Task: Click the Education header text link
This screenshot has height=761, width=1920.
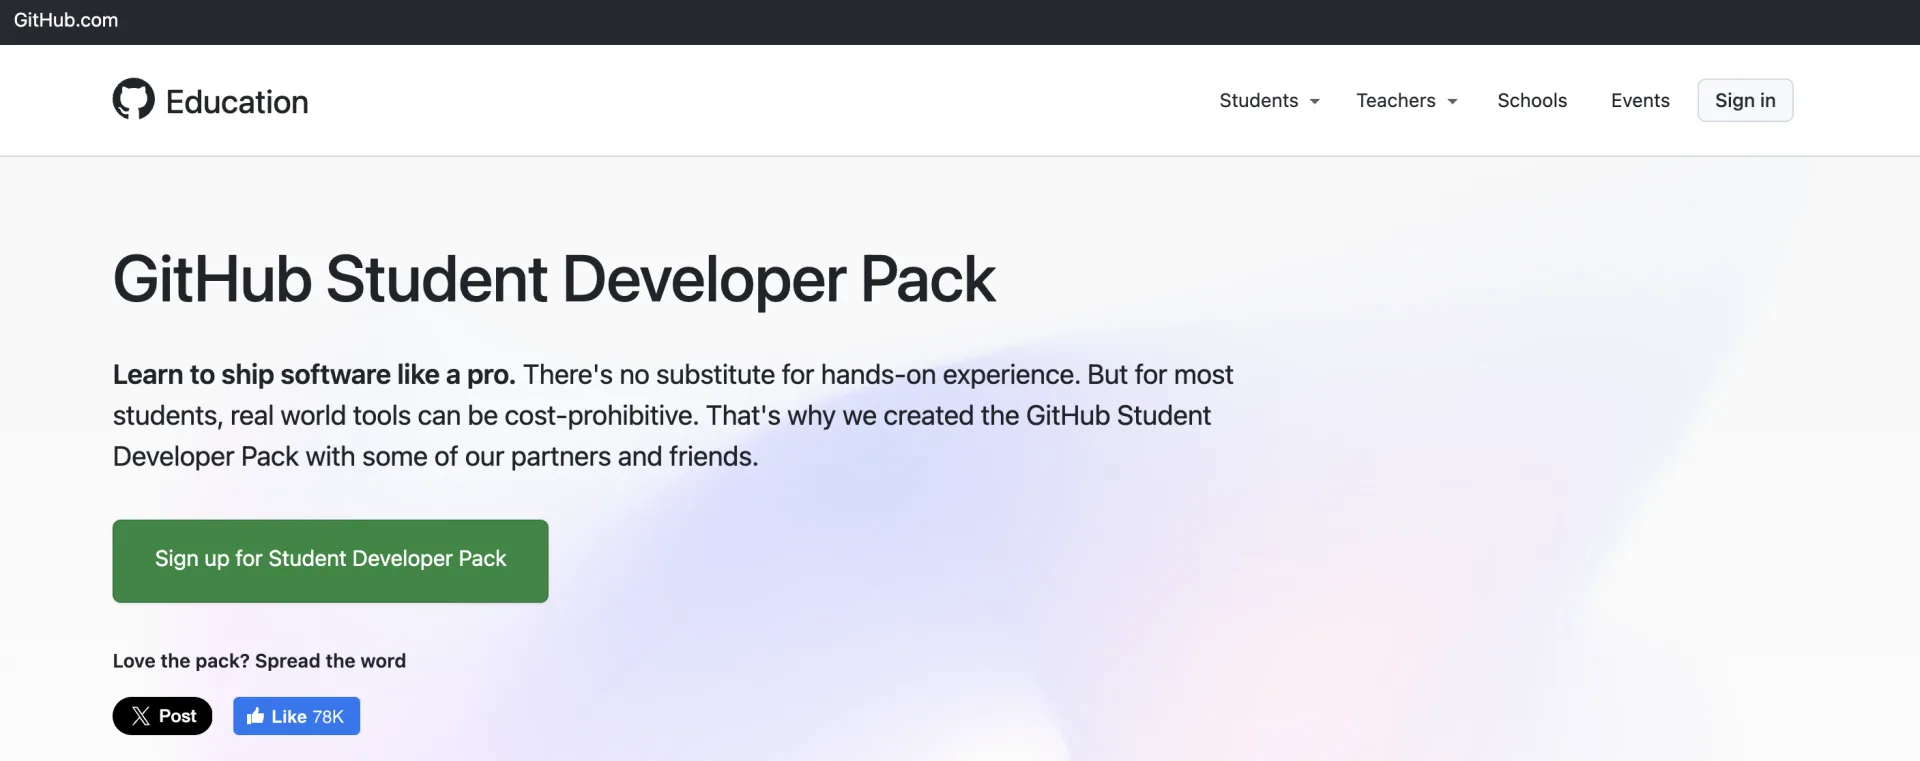Action: tap(237, 102)
